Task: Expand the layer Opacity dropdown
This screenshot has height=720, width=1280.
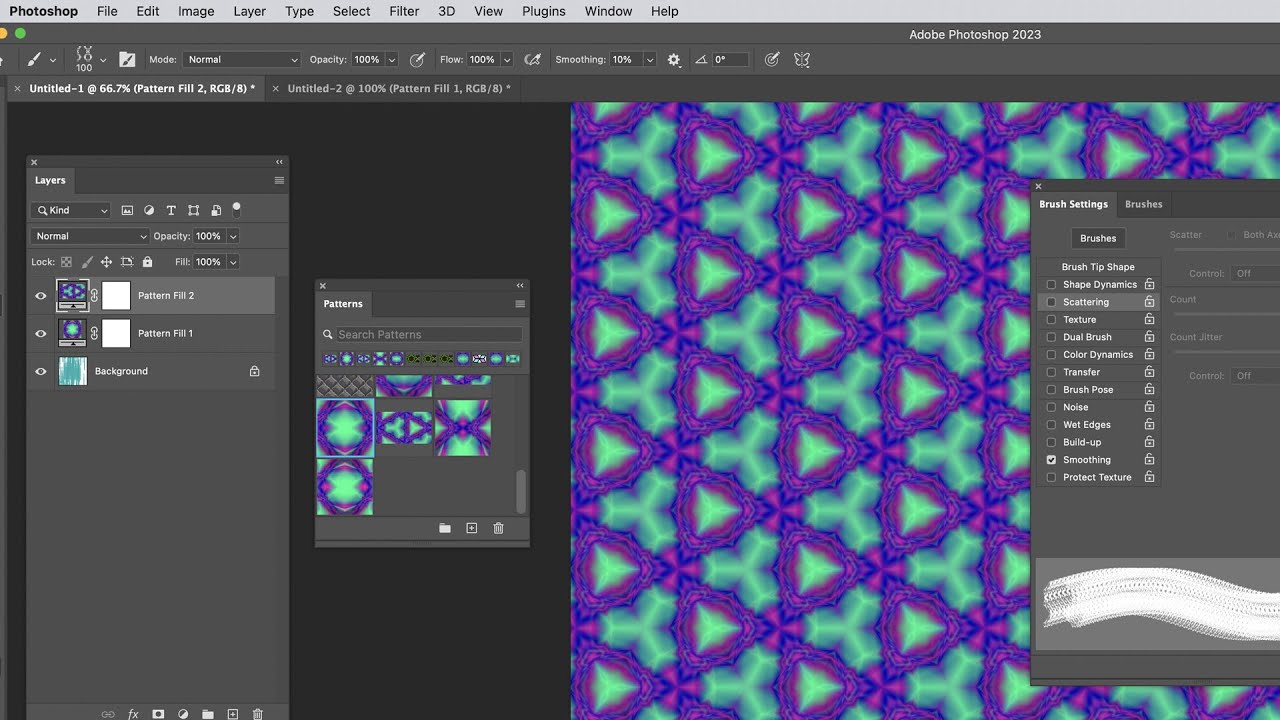Action: point(233,236)
